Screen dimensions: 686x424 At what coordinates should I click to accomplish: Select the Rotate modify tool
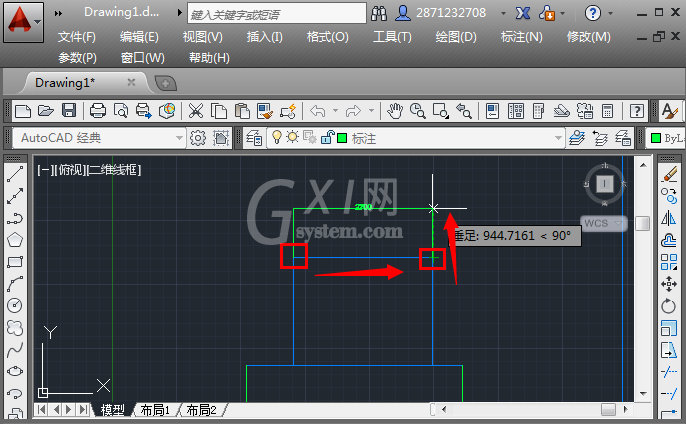pyautogui.click(x=669, y=305)
